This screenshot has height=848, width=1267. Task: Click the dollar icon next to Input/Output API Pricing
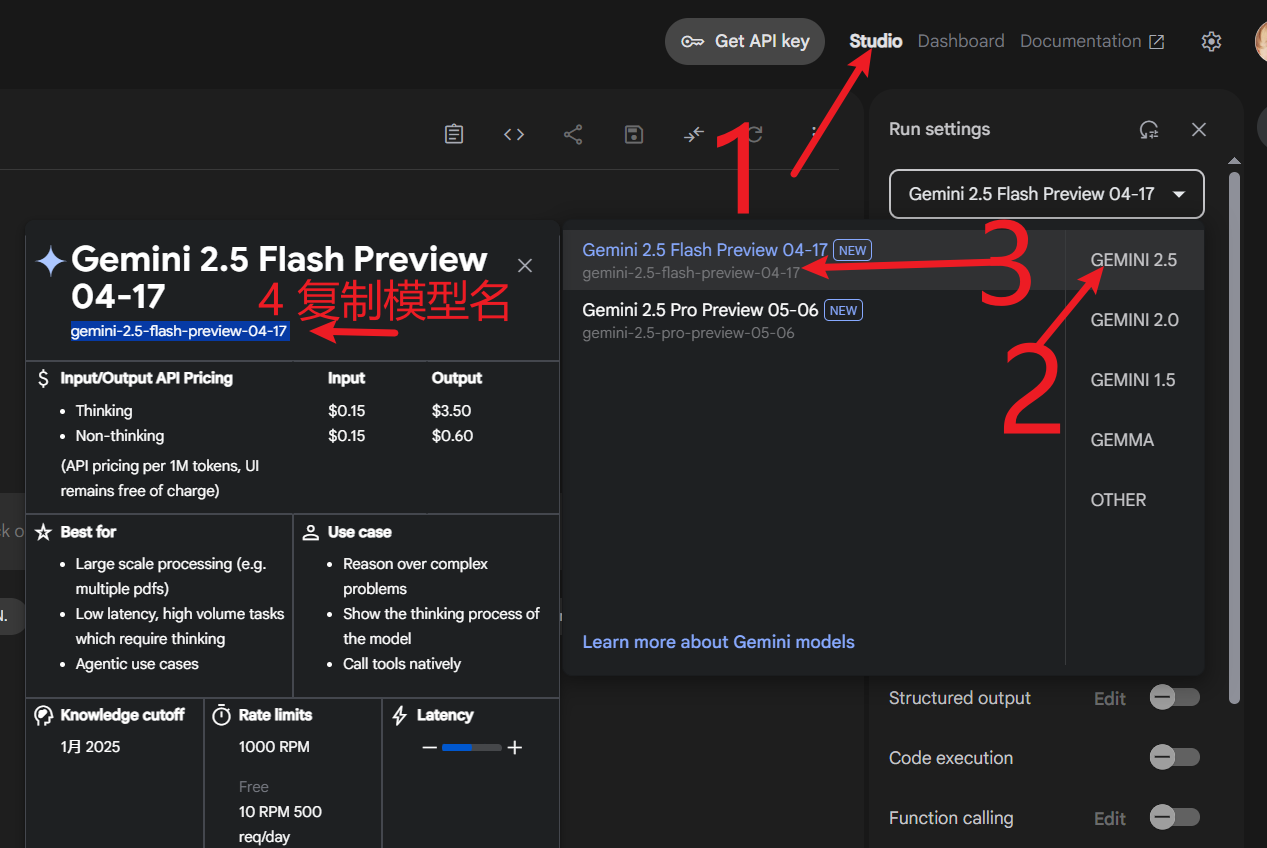pyautogui.click(x=43, y=378)
